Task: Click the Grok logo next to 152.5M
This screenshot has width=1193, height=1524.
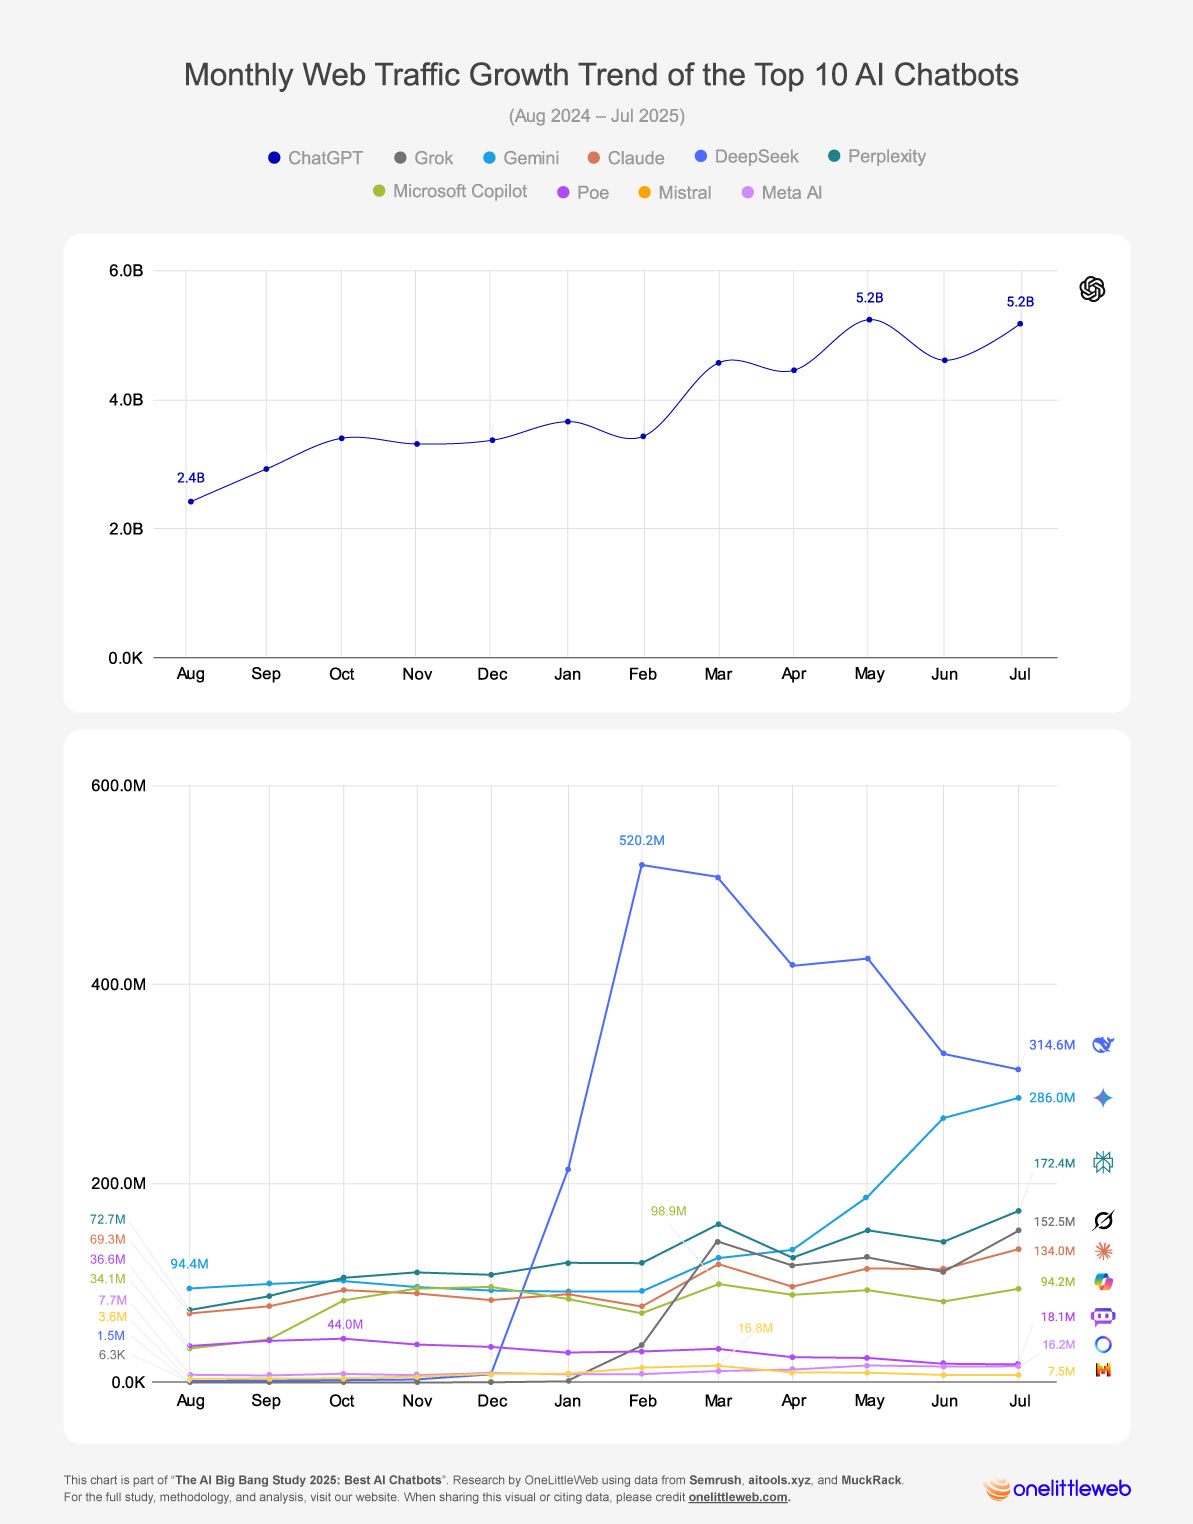Action: pos(1103,1221)
